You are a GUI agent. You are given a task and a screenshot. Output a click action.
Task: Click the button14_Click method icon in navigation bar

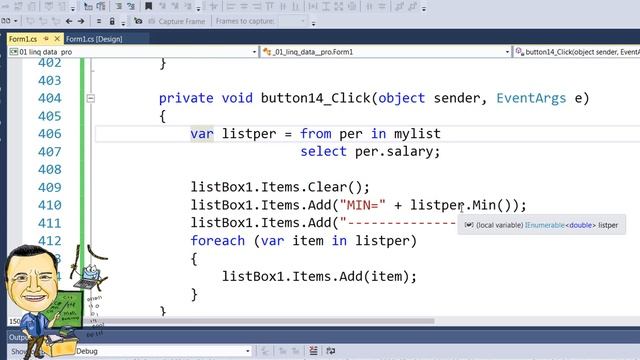(x=519, y=52)
